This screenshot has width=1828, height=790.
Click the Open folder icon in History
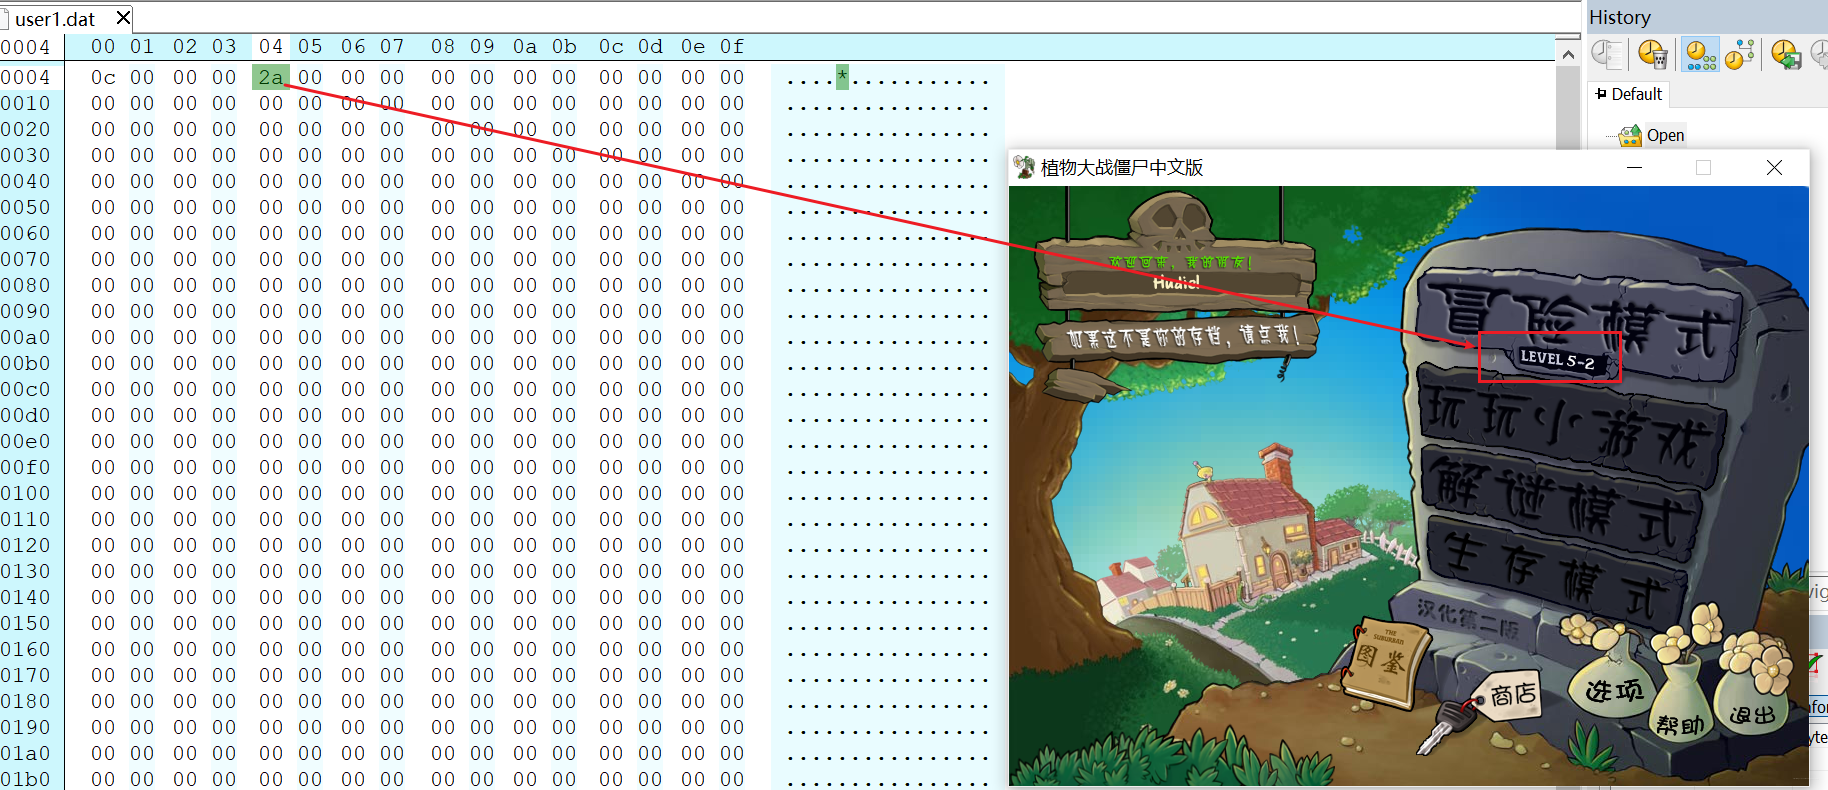[x=1631, y=135]
